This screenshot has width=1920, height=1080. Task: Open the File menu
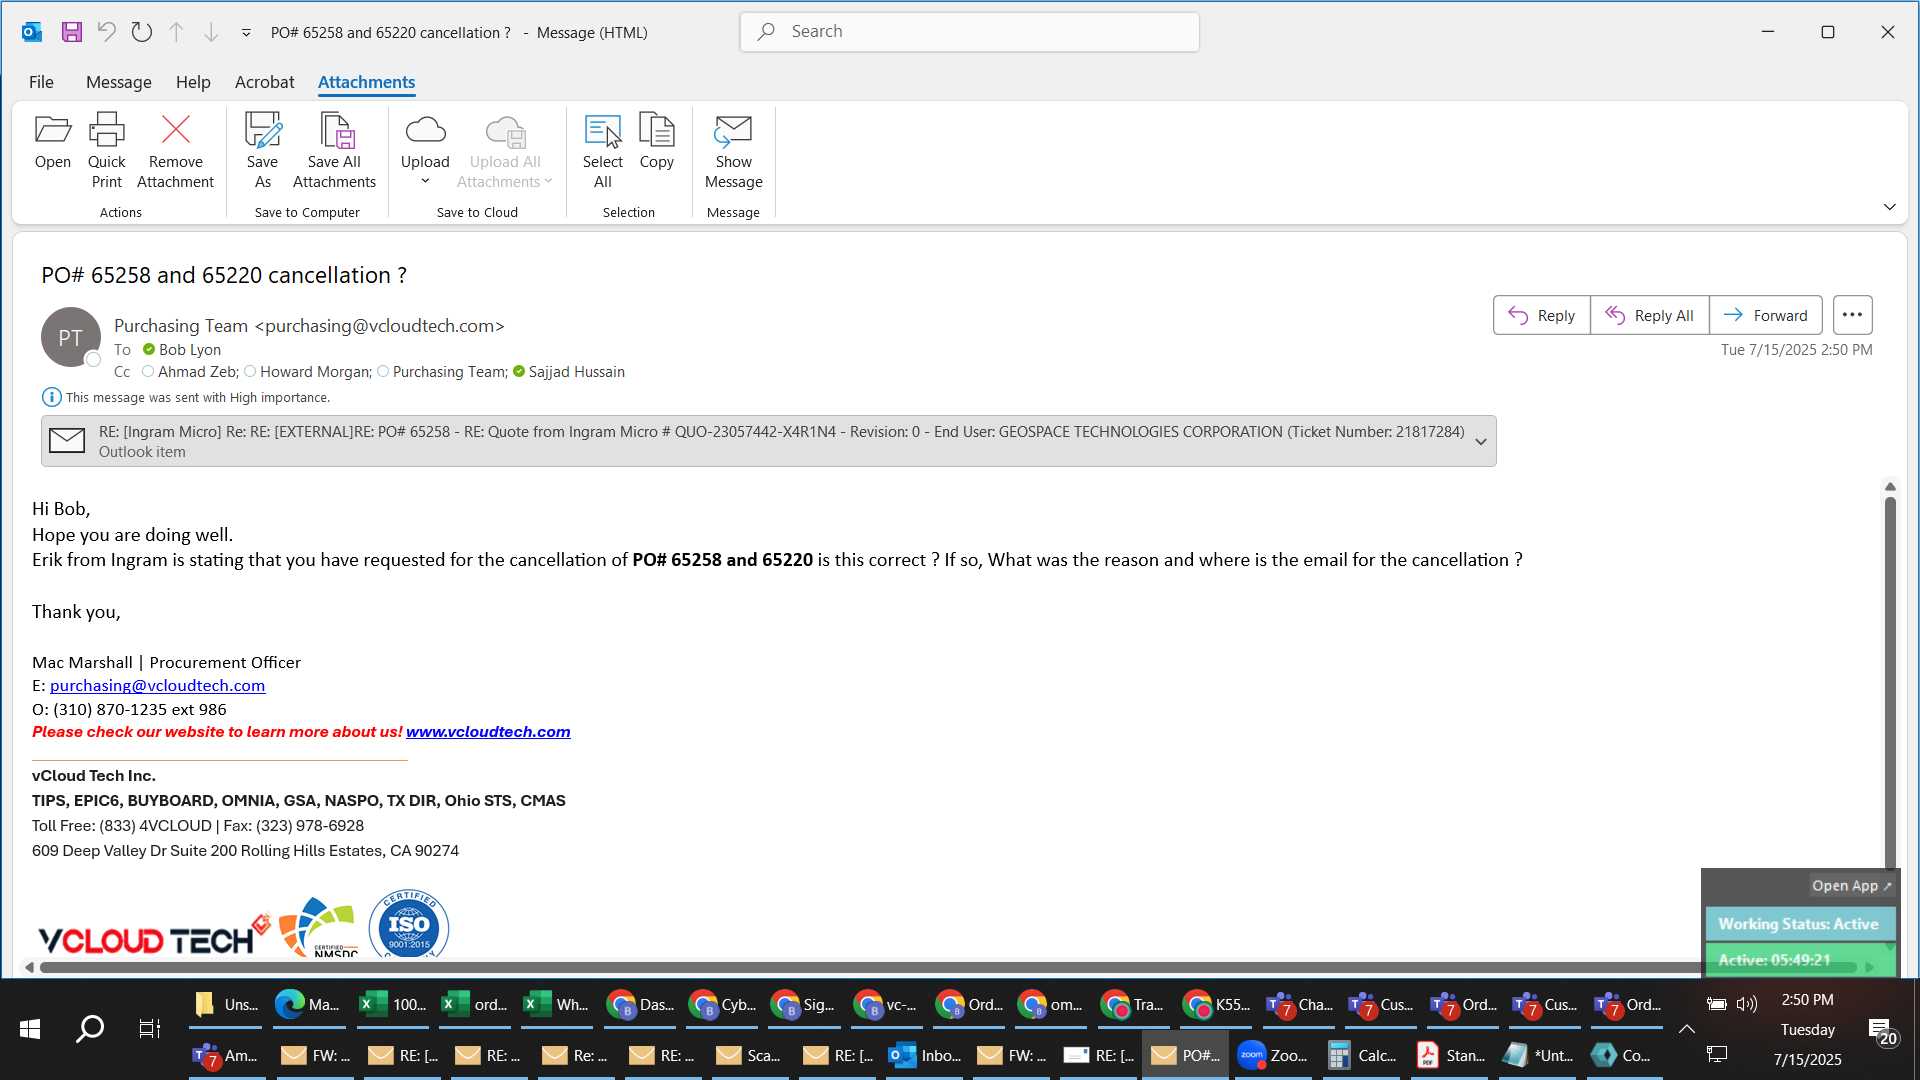[x=41, y=82]
